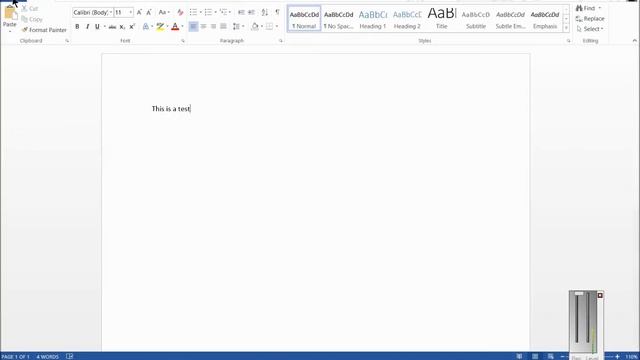Open the Change Case dropdown
This screenshot has width=640, height=360.
click(164, 12)
